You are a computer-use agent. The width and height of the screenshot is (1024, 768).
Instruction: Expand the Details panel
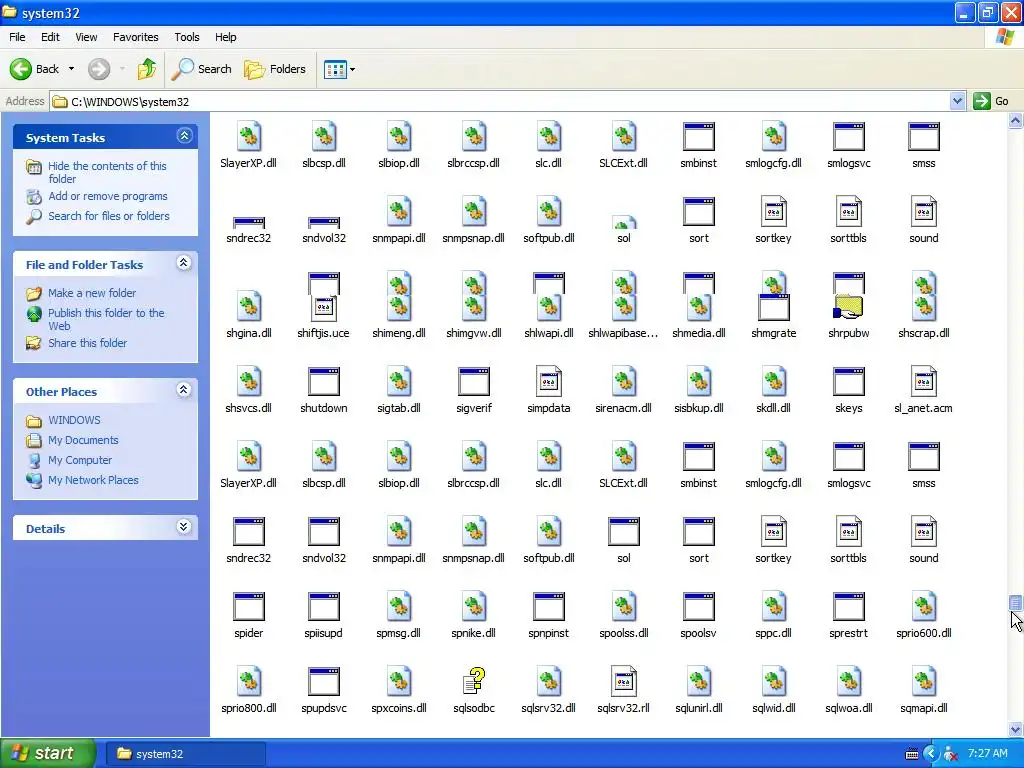coord(184,527)
